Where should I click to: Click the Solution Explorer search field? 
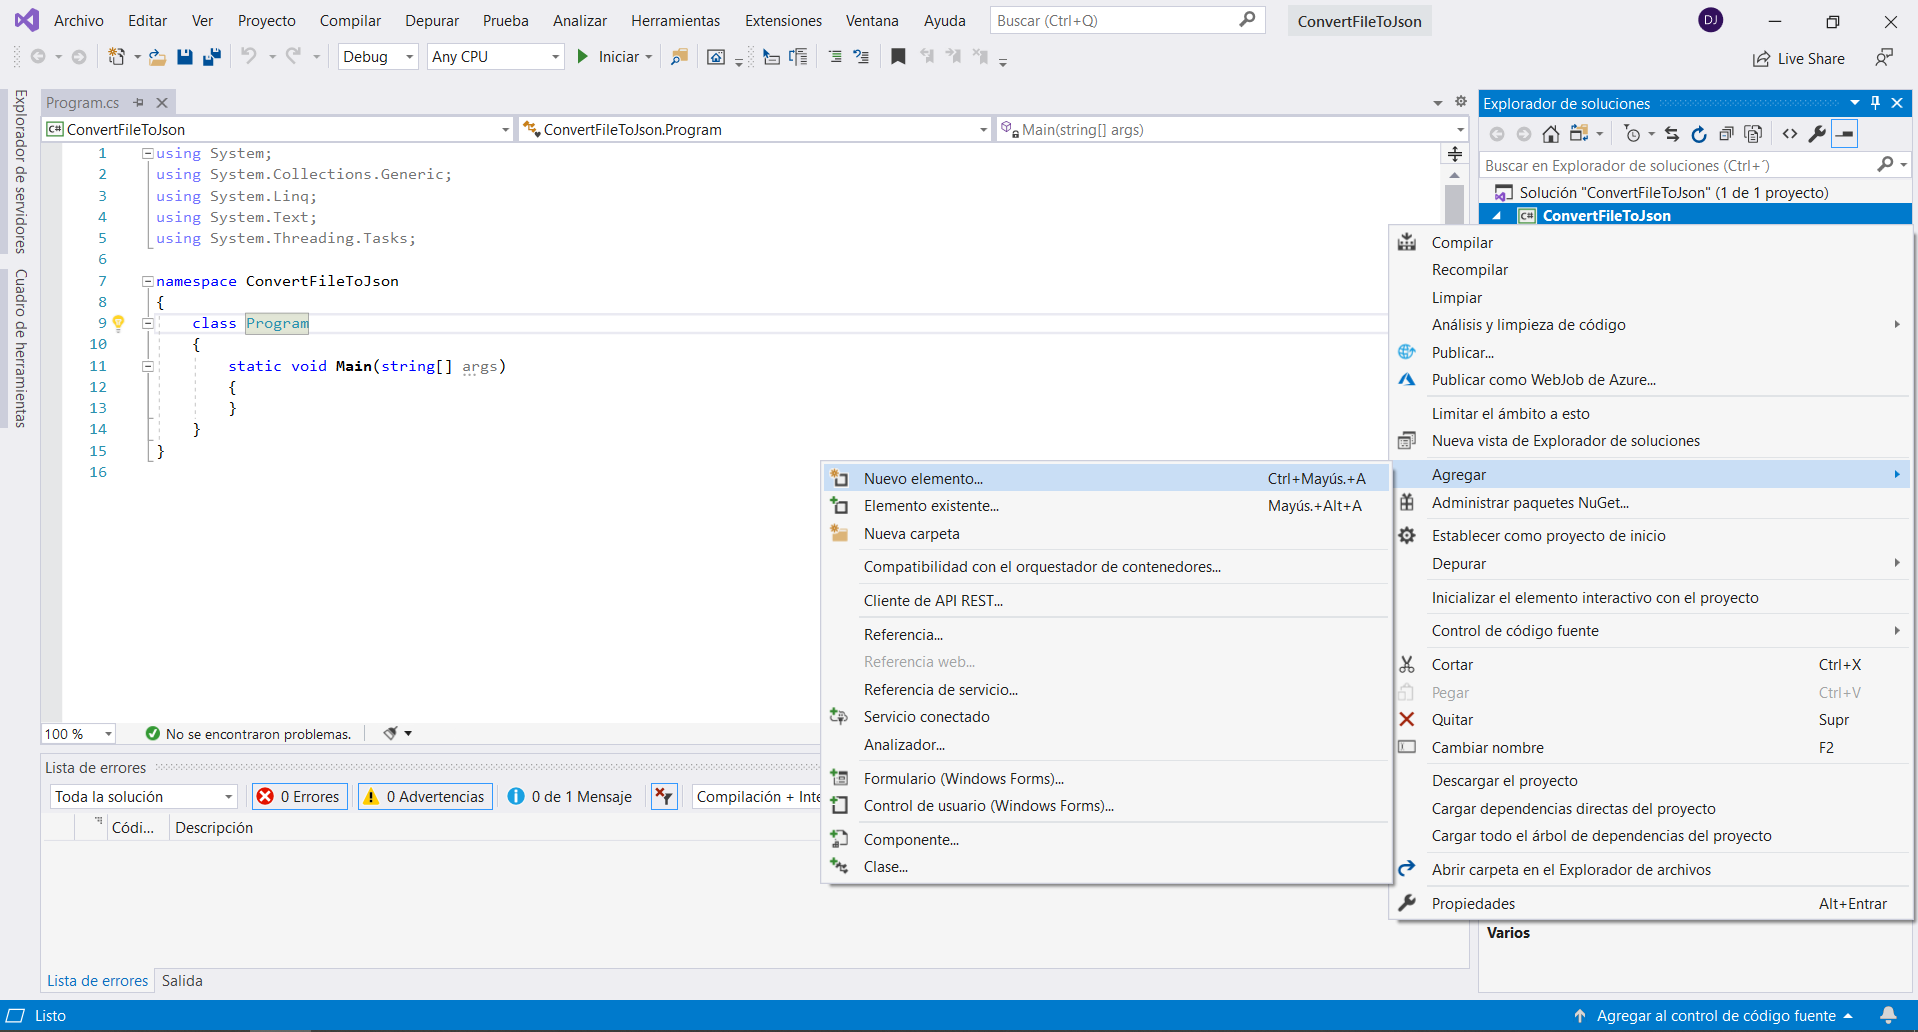click(x=1677, y=166)
